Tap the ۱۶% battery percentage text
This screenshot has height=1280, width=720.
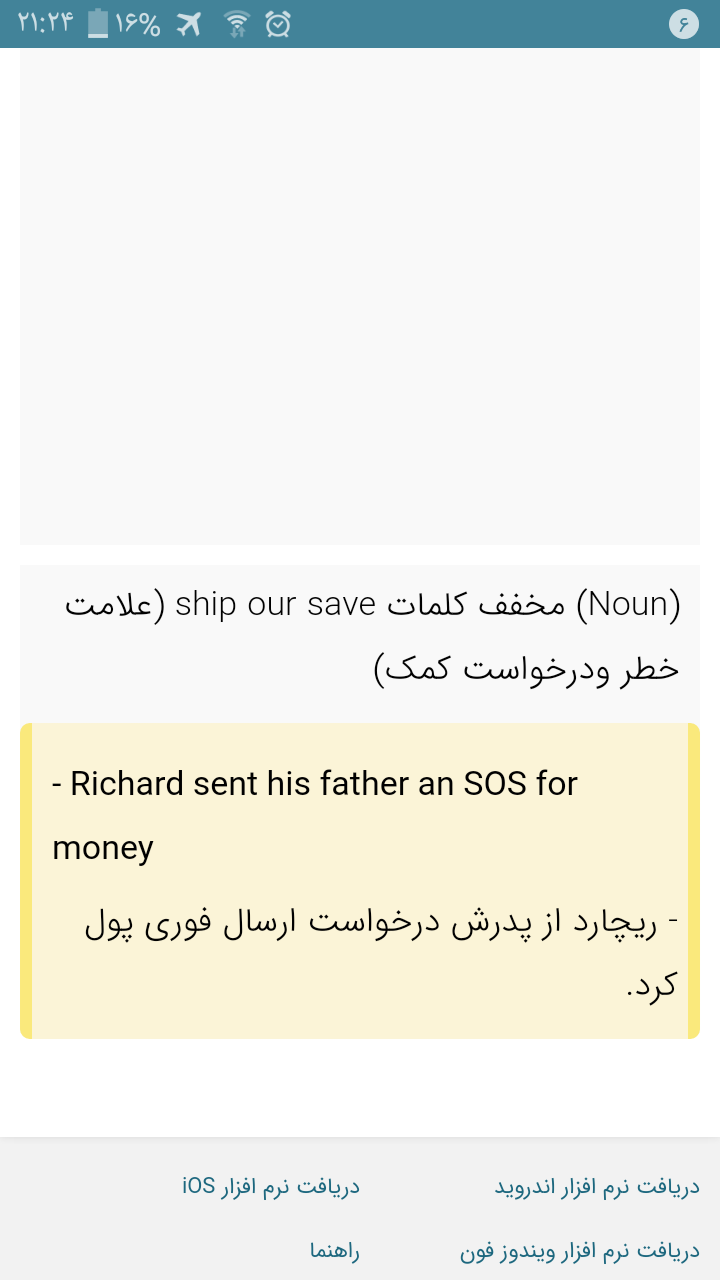coord(137,24)
